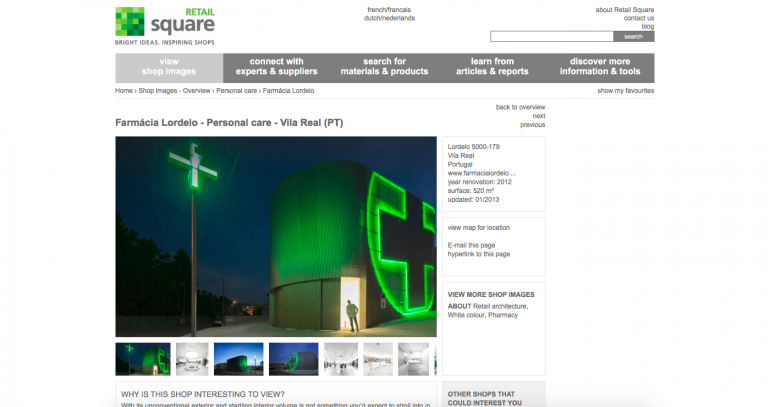Select third thumbnail of building at dusk
Screen dimensions: 770x407
(x=239, y=359)
